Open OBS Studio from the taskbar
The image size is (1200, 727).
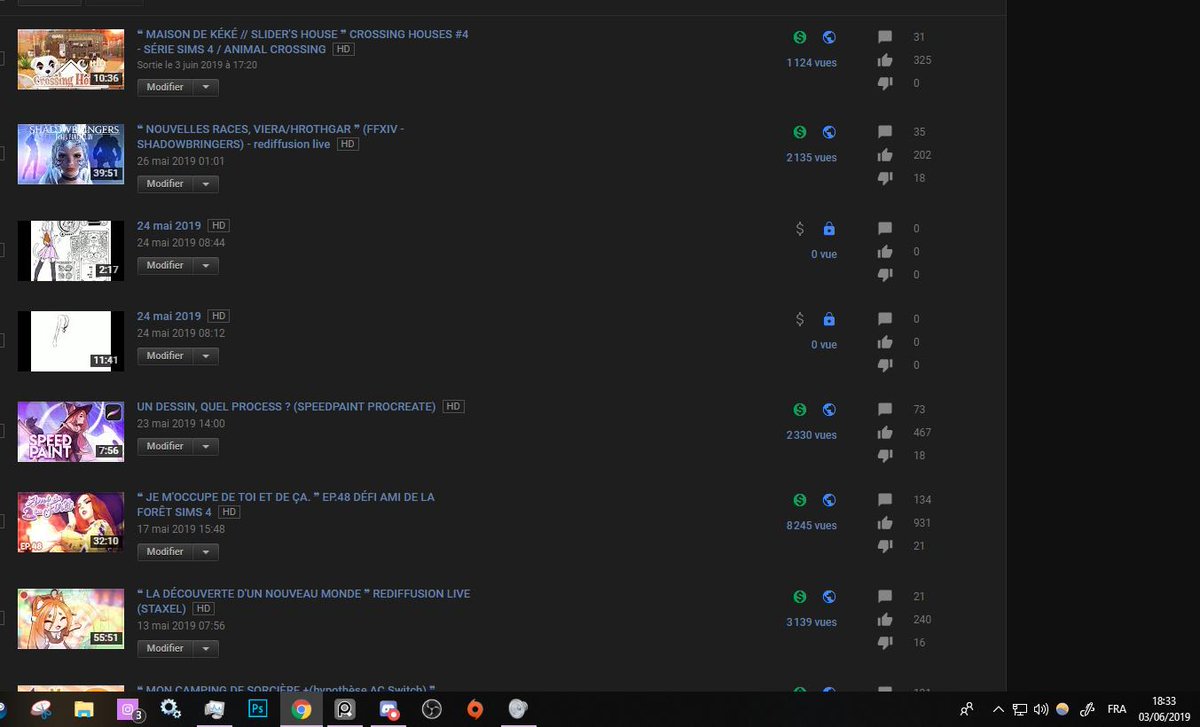coord(432,709)
